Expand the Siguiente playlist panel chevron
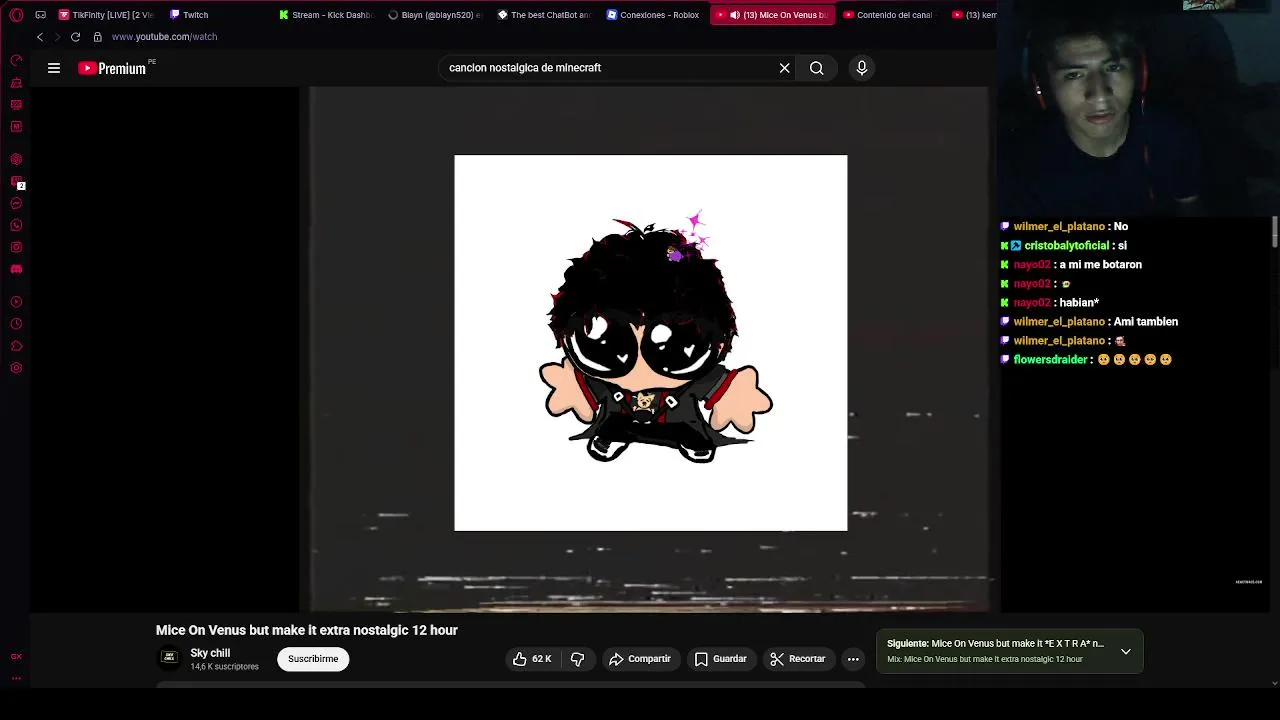The height and width of the screenshot is (720, 1280). 1126,652
